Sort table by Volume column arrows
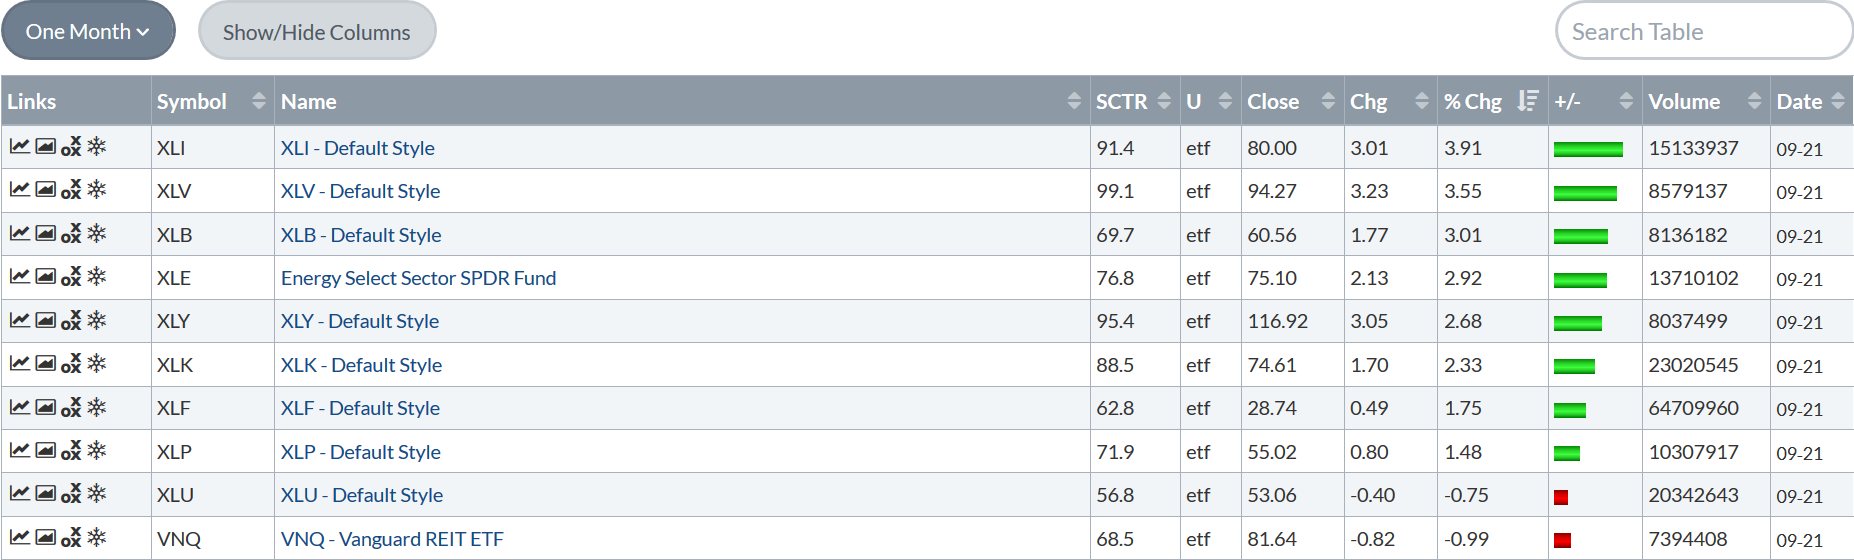The height and width of the screenshot is (560, 1854). coord(1754,101)
